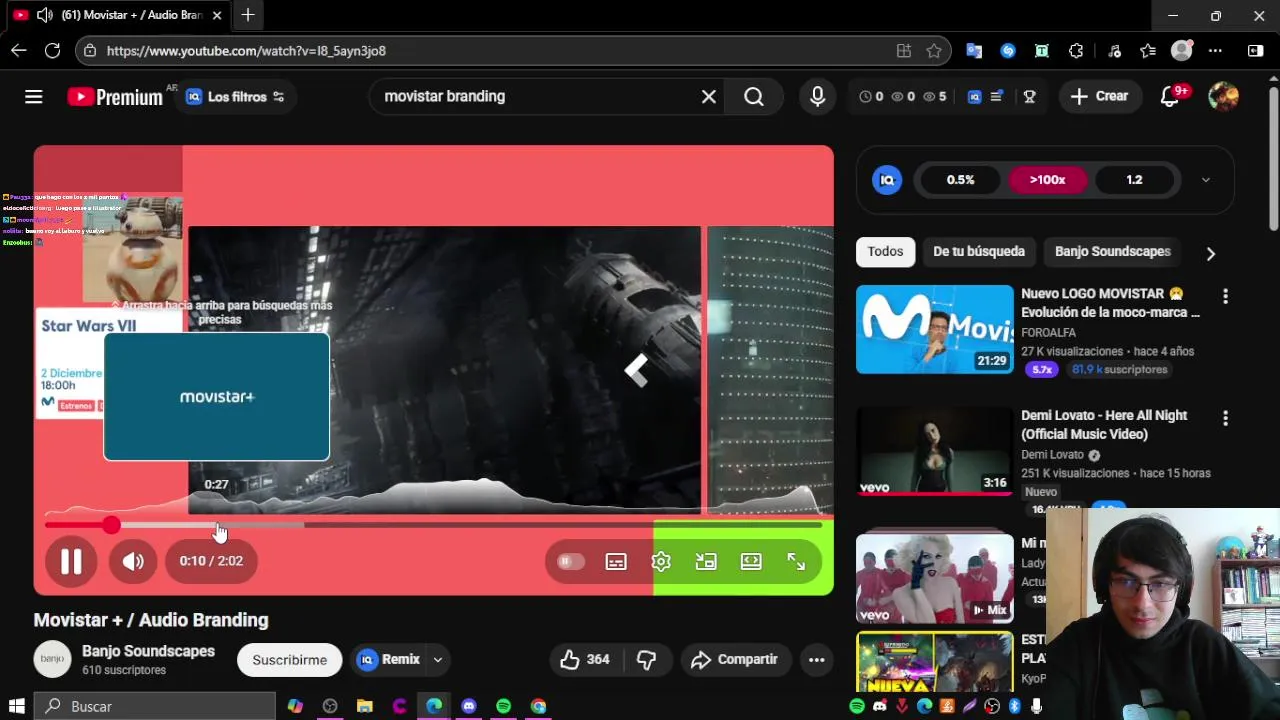Like the video with 364 likes

(x=584, y=660)
